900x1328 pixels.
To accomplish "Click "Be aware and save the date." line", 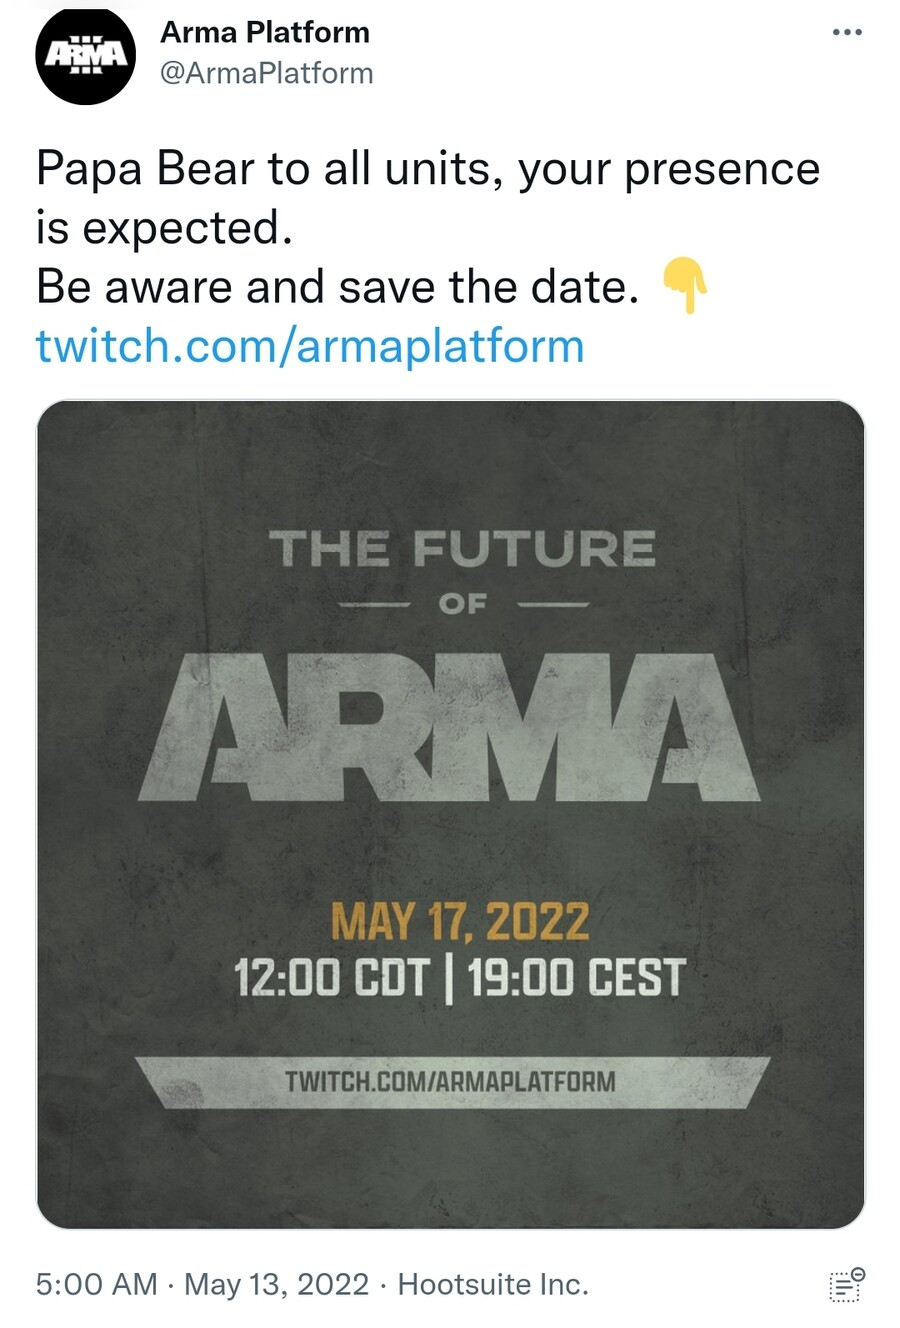I will pyautogui.click(x=338, y=287).
